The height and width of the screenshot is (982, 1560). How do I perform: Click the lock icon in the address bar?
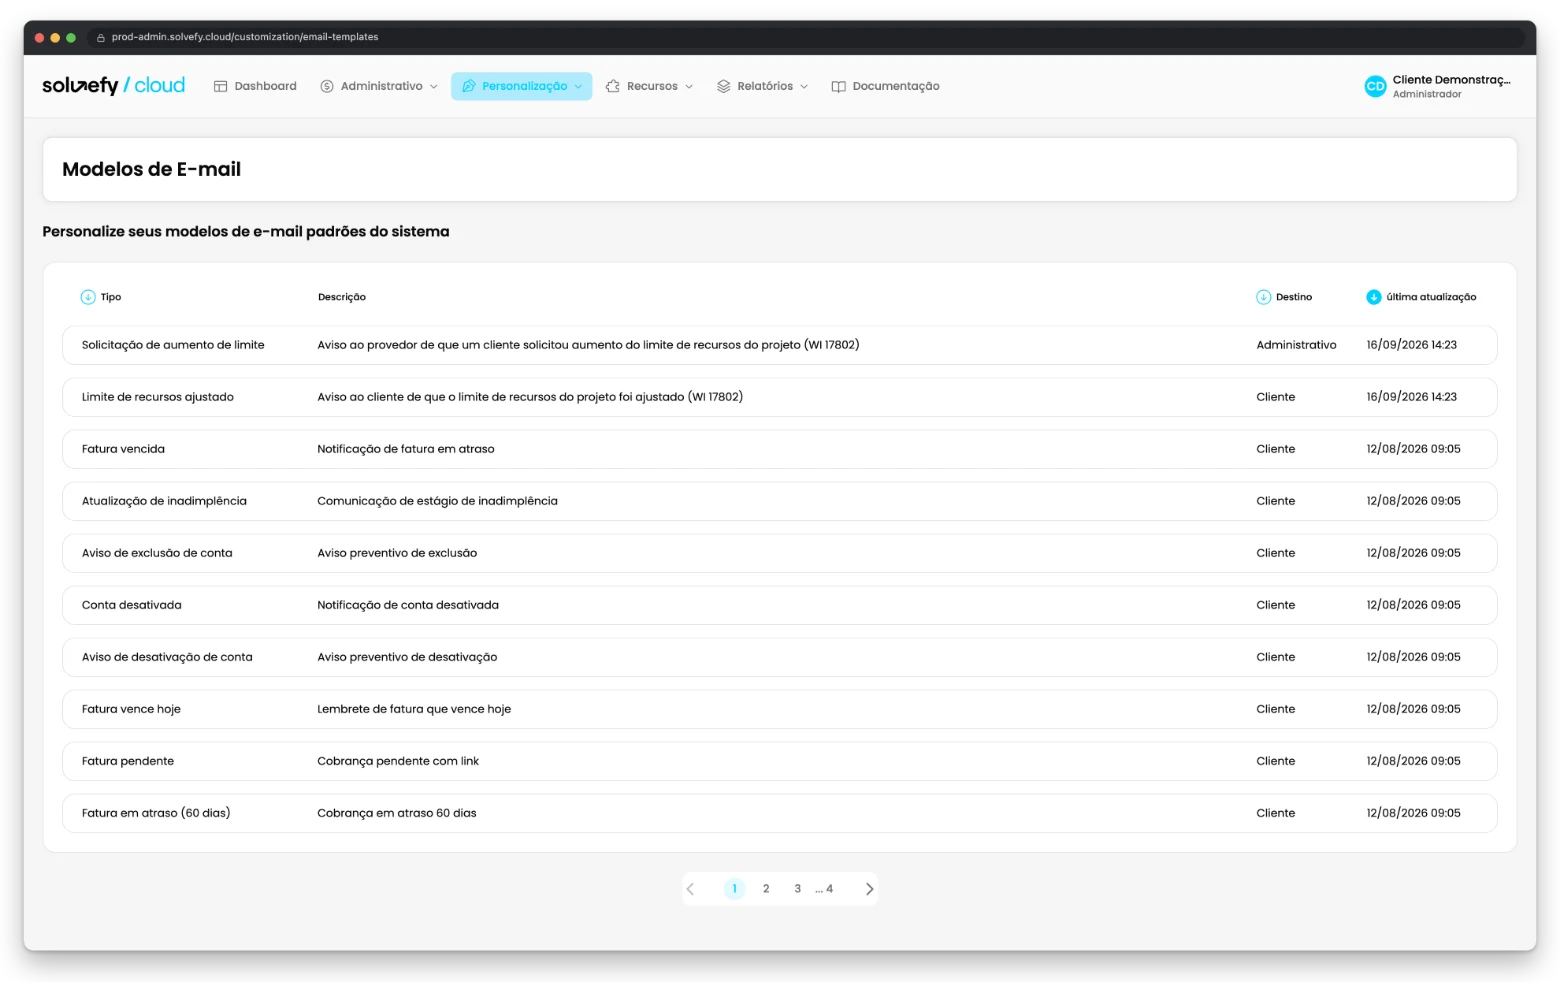tap(101, 37)
